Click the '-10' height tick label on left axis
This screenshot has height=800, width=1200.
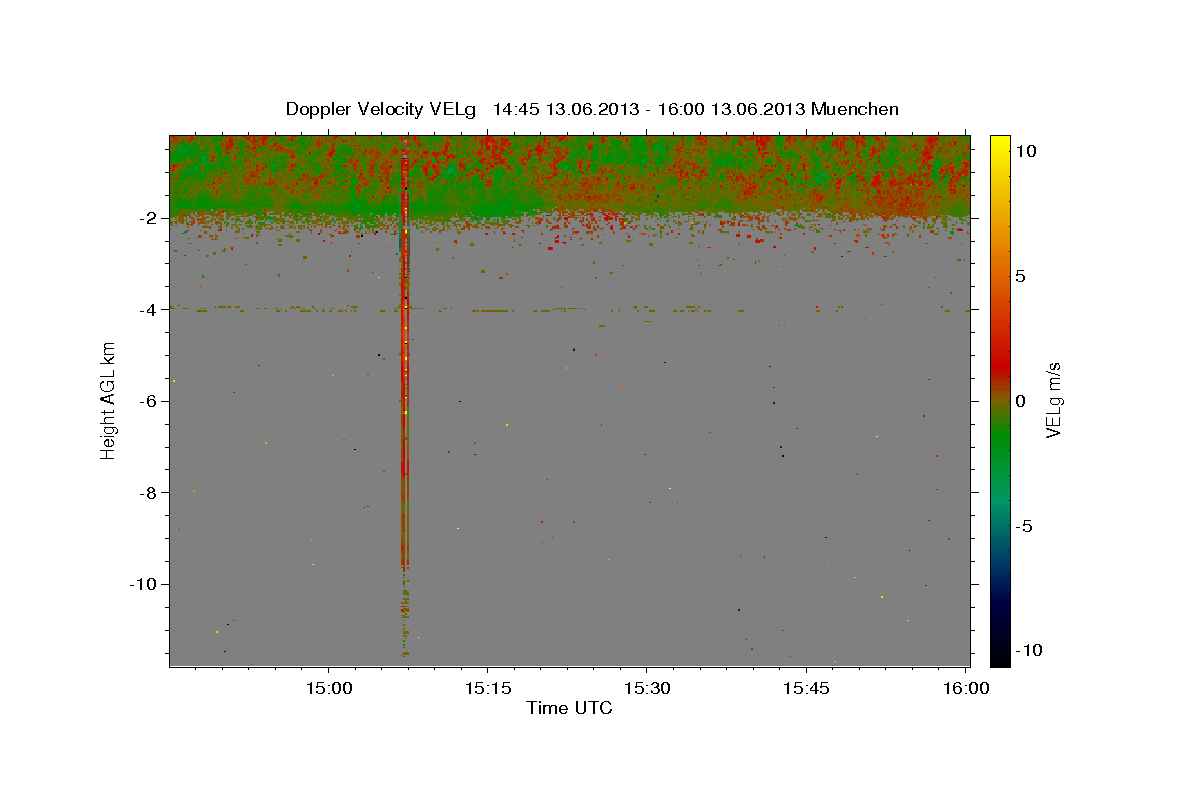click(145, 584)
